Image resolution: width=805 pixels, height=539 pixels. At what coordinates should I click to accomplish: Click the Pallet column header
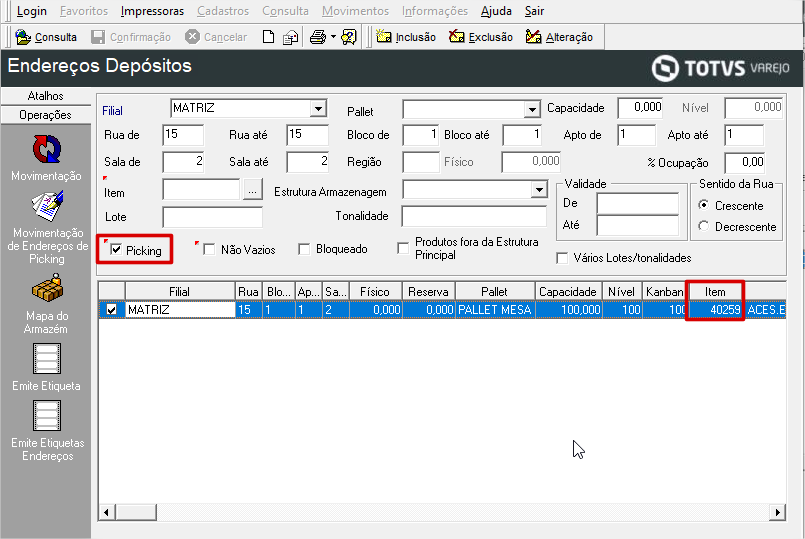[x=494, y=292]
